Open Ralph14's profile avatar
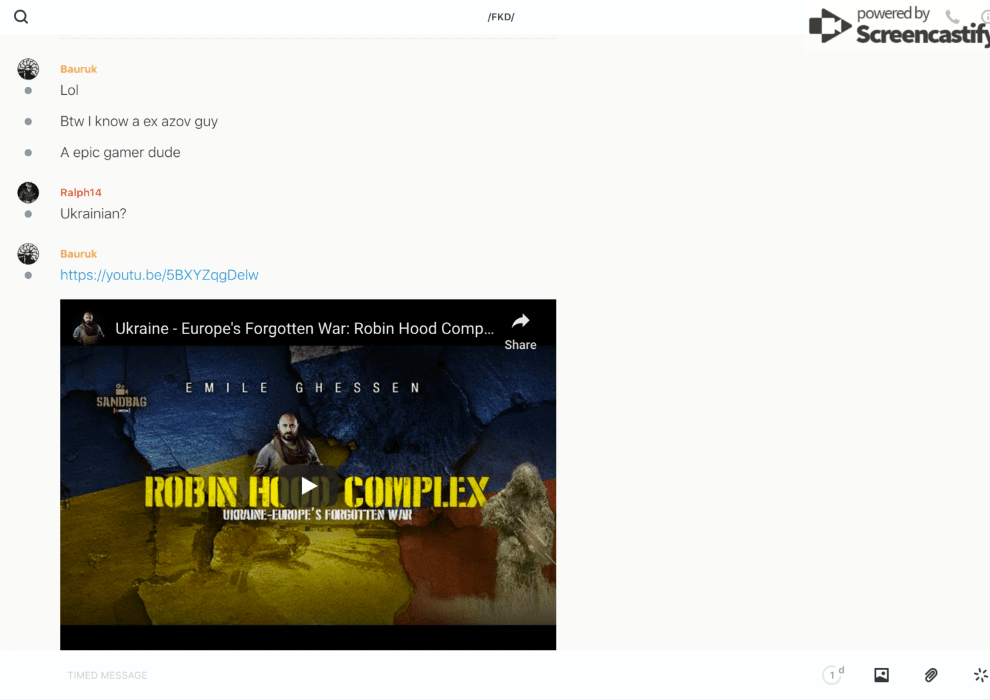Viewport: 990px width, 700px height. [28, 192]
